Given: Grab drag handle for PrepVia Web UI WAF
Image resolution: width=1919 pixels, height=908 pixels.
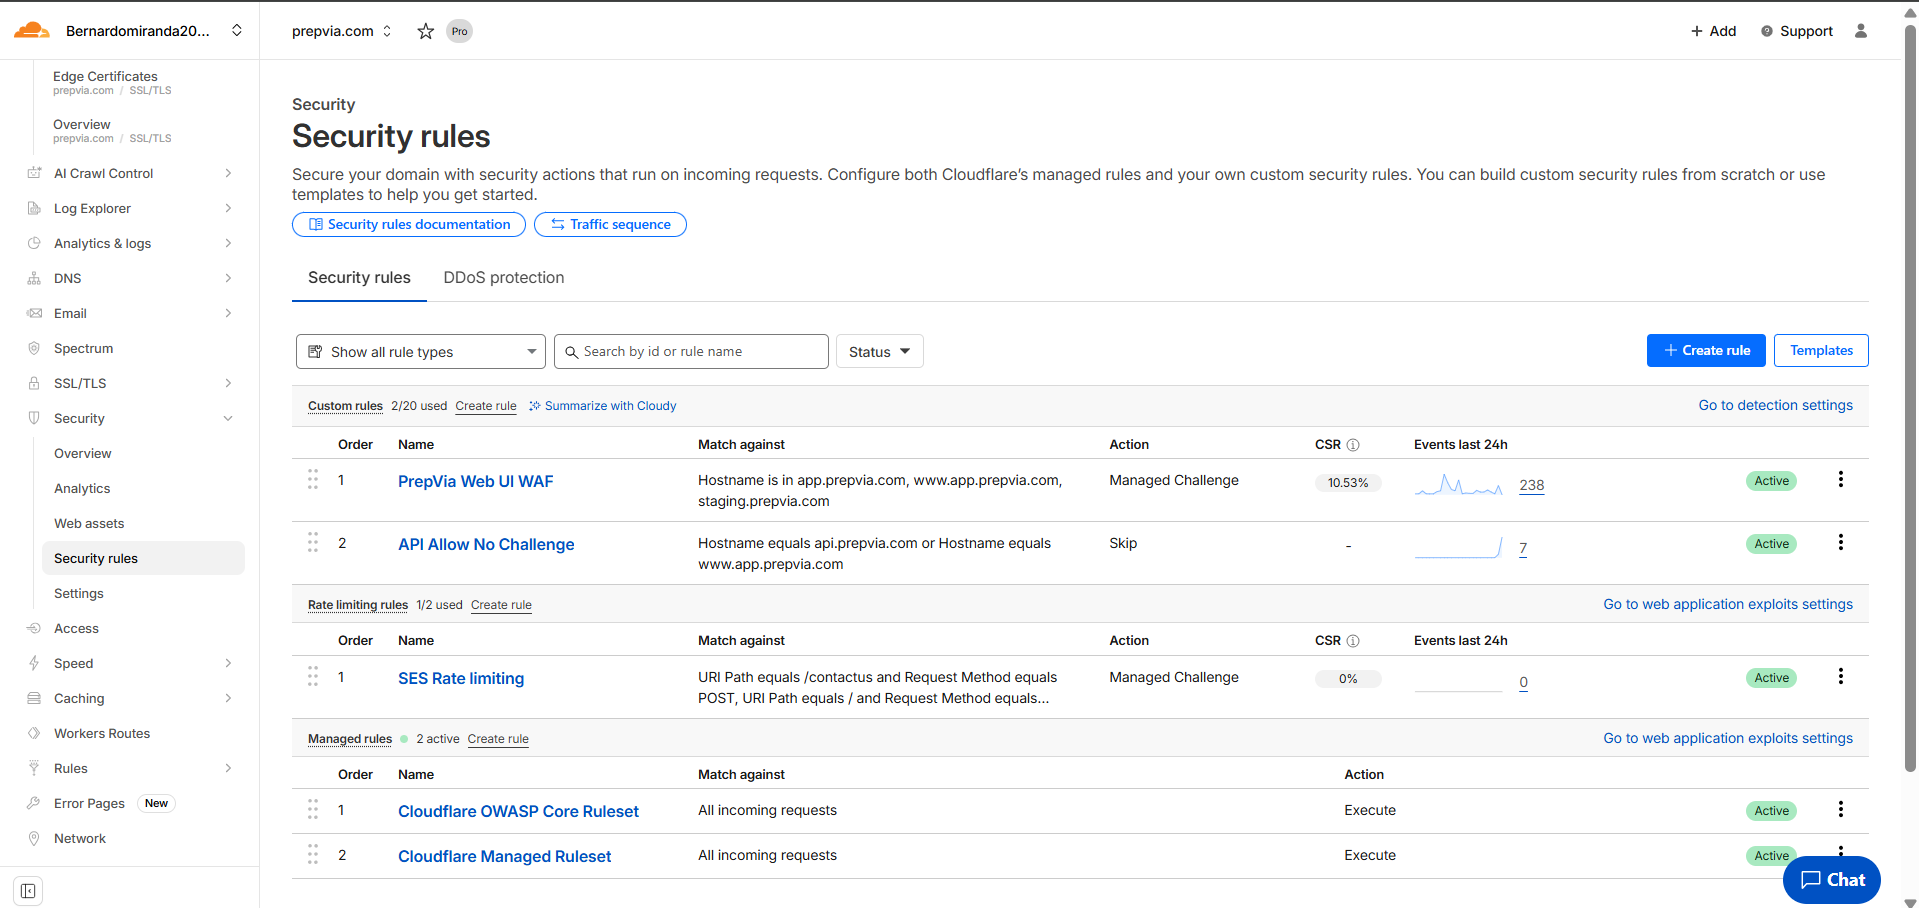Looking at the screenshot, I should pos(313,480).
